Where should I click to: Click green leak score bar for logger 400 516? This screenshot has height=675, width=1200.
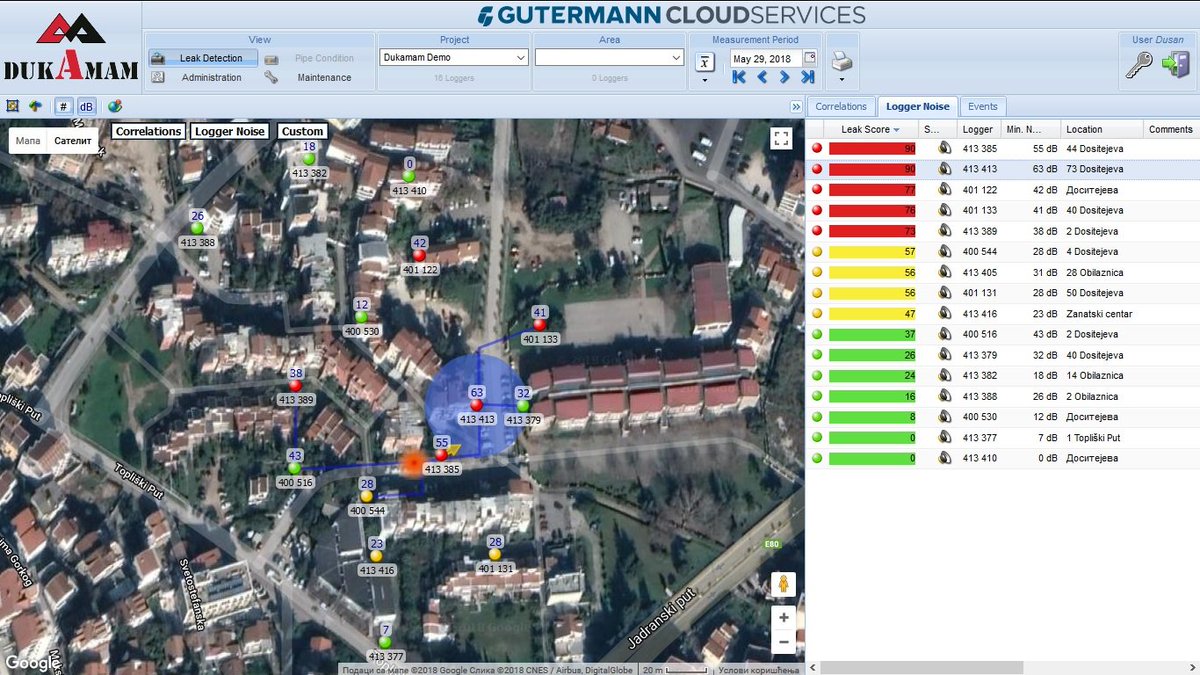(872, 334)
